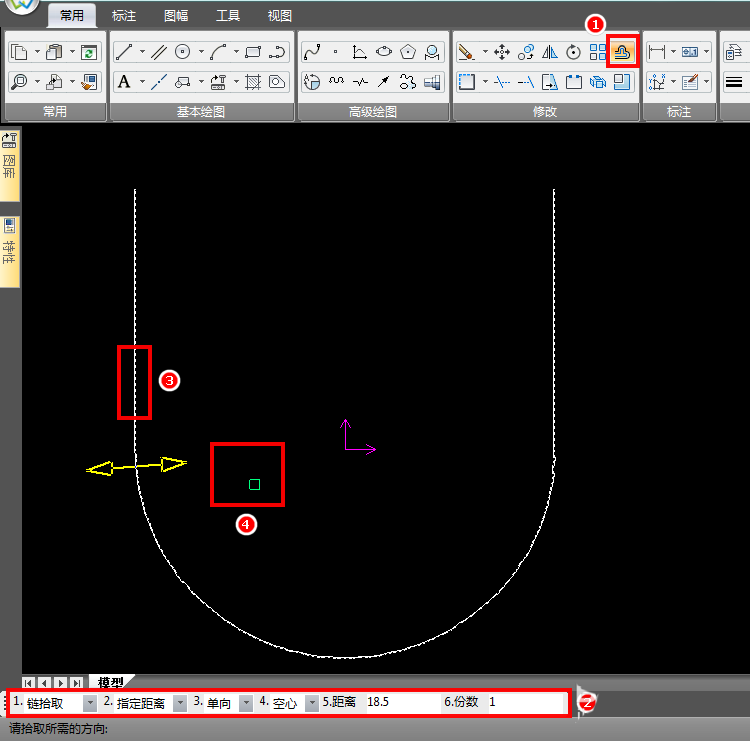
Task: Select the Coordinate dimension tool
Action: point(657,82)
